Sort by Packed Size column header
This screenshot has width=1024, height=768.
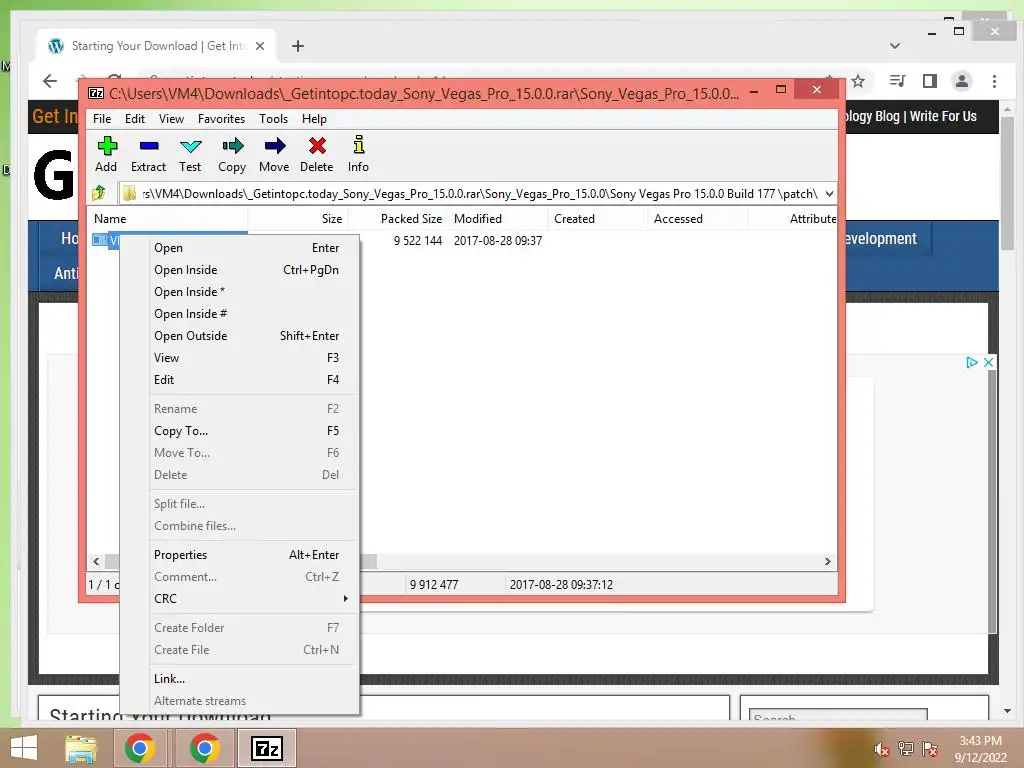click(398, 219)
